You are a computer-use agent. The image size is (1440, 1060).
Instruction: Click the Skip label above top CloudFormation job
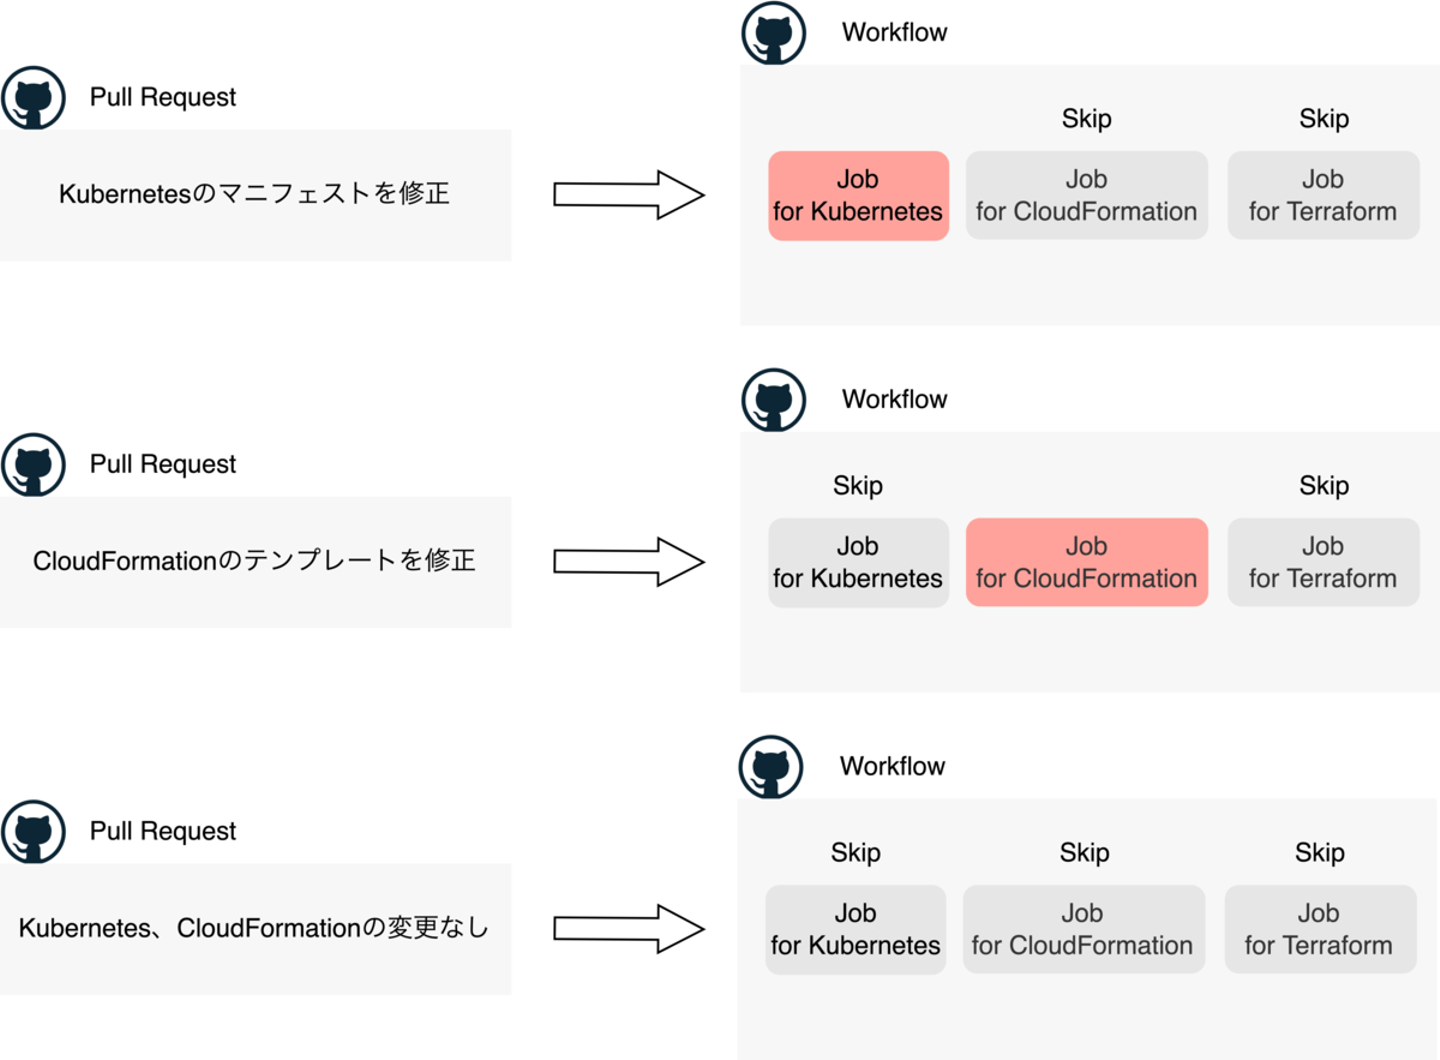click(1086, 119)
